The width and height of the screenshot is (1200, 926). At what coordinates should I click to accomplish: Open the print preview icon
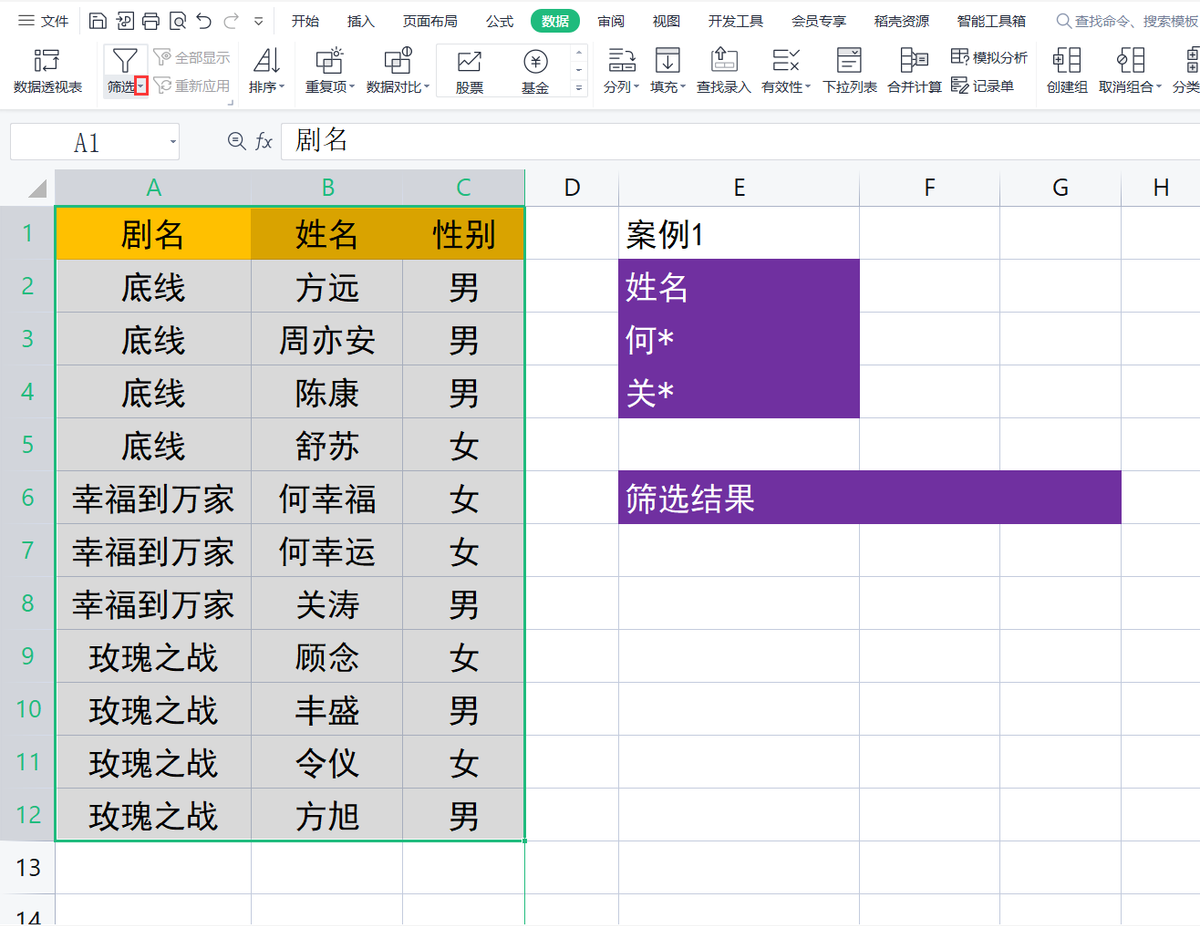[x=178, y=21]
